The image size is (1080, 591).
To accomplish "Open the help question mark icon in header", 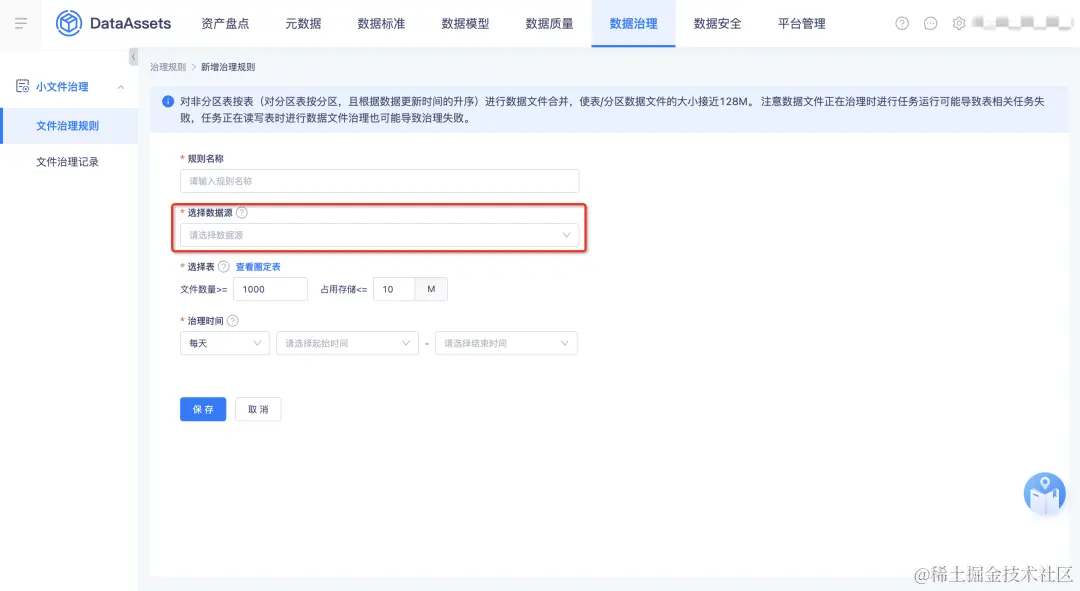I will click(902, 23).
